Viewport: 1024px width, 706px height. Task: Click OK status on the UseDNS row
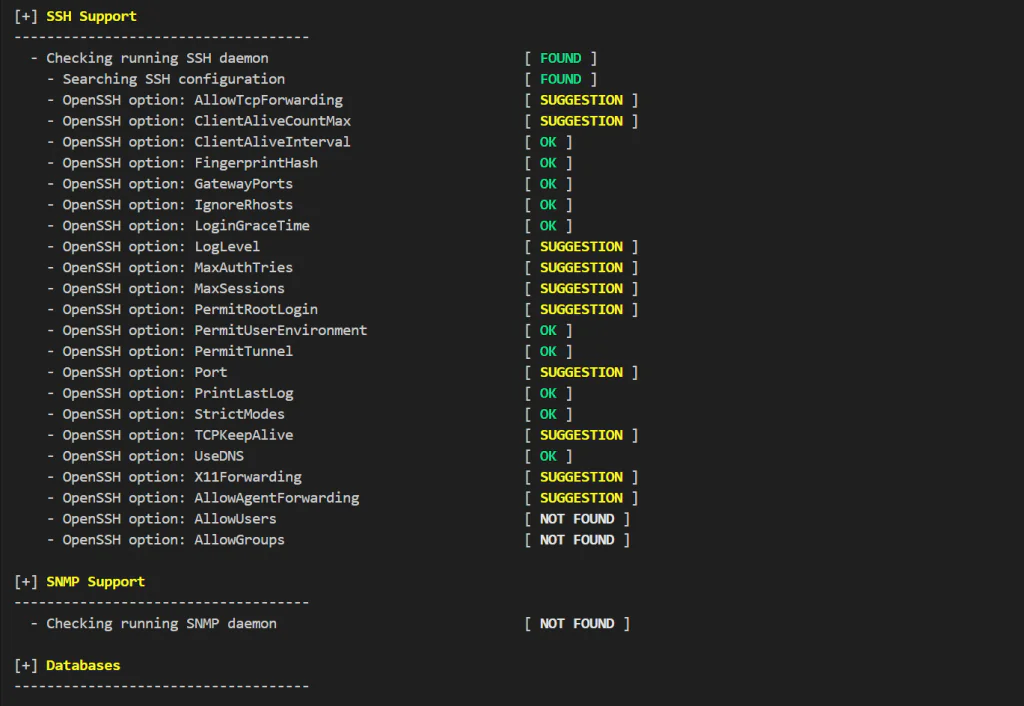click(x=548, y=456)
